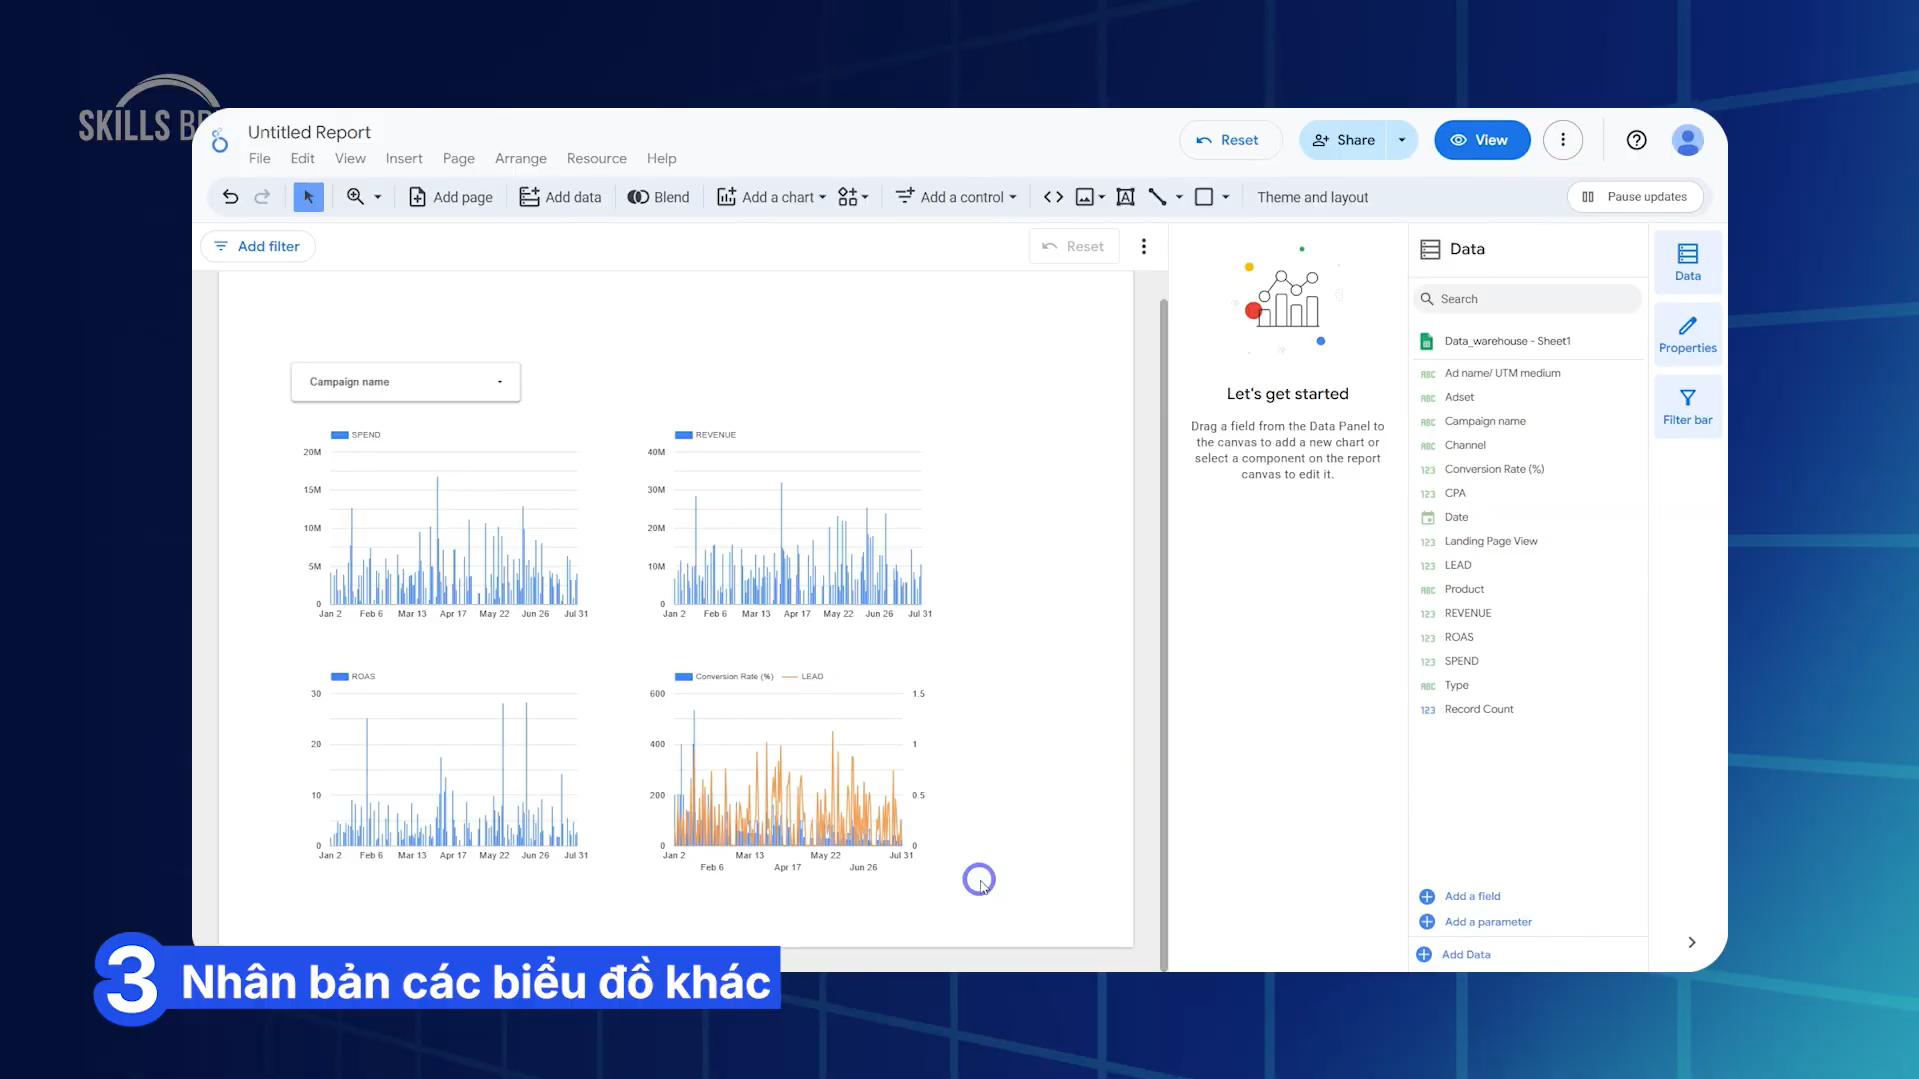This screenshot has width=1919, height=1079.
Task: Open the Arrange menu
Action: click(520, 158)
